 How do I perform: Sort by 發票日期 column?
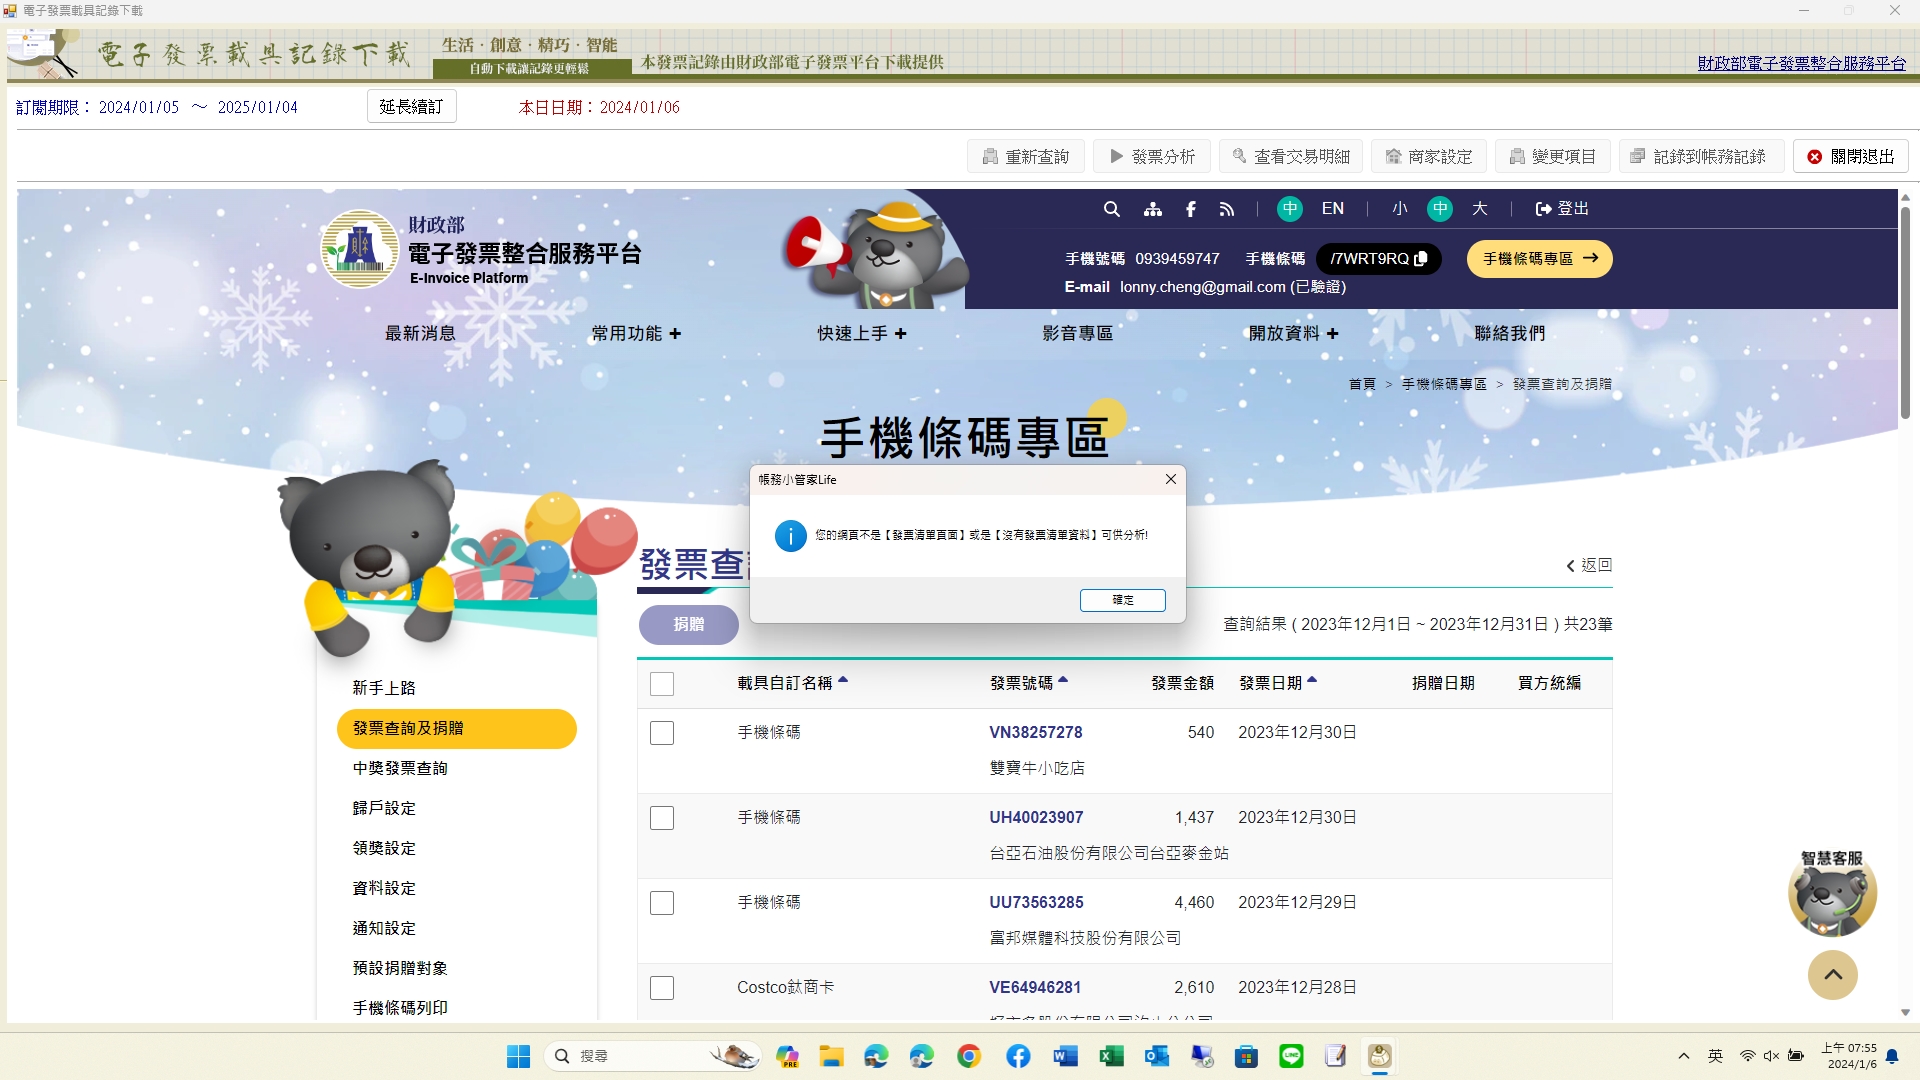[1278, 683]
